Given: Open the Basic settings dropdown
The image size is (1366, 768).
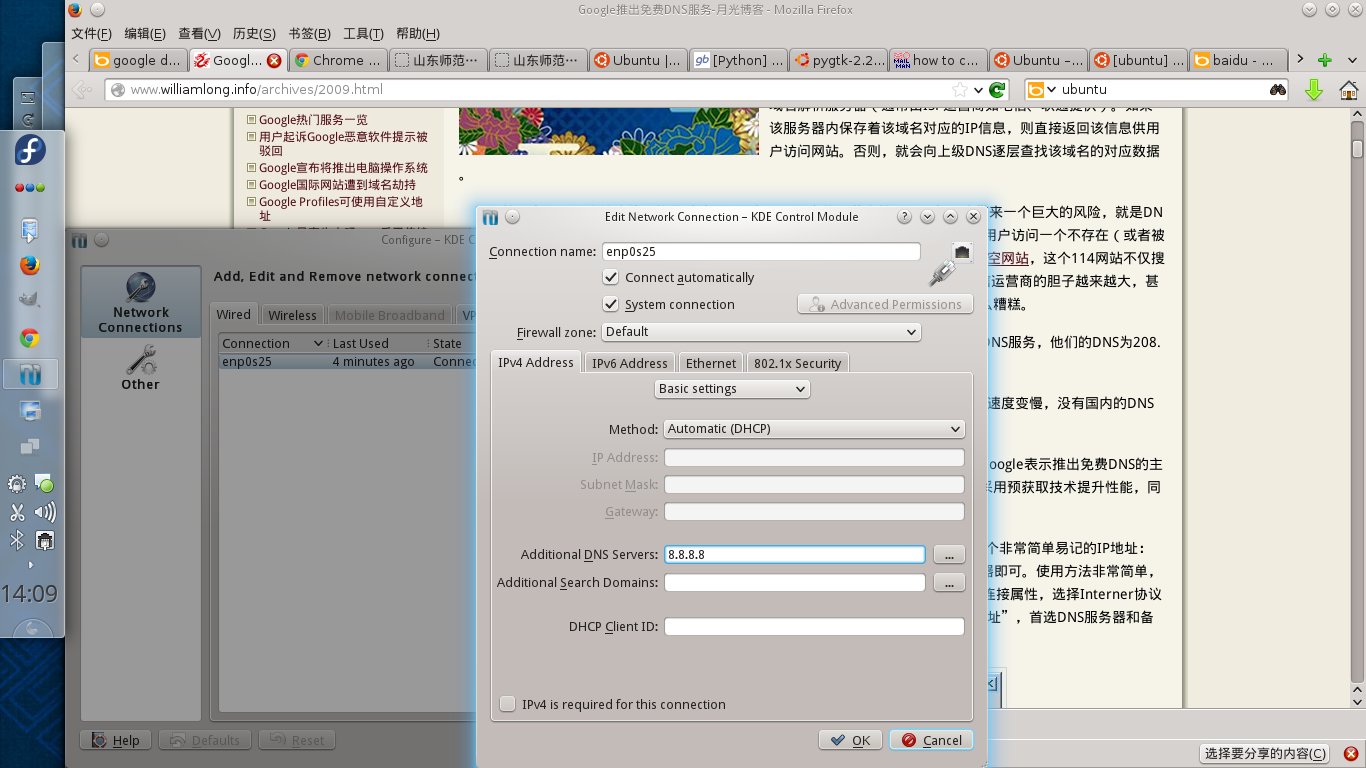Looking at the screenshot, I should [x=733, y=388].
